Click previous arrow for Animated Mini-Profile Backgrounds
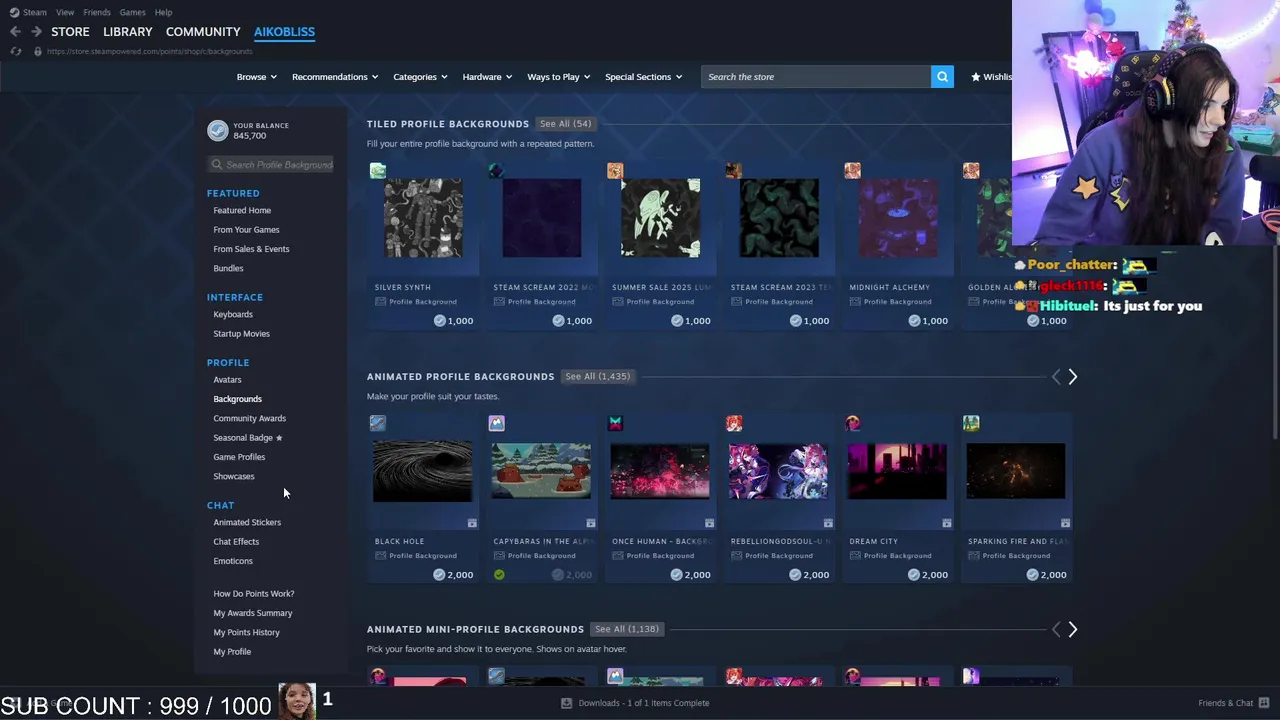Image resolution: width=1280 pixels, height=720 pixels. coord(1056,630)
